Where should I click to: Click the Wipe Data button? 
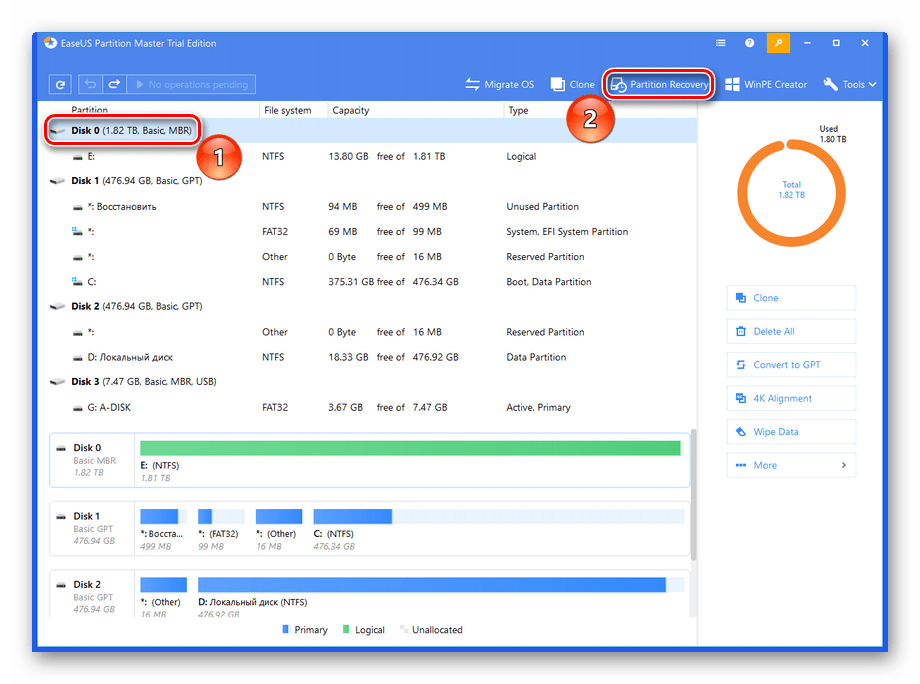tap(791, 432)
